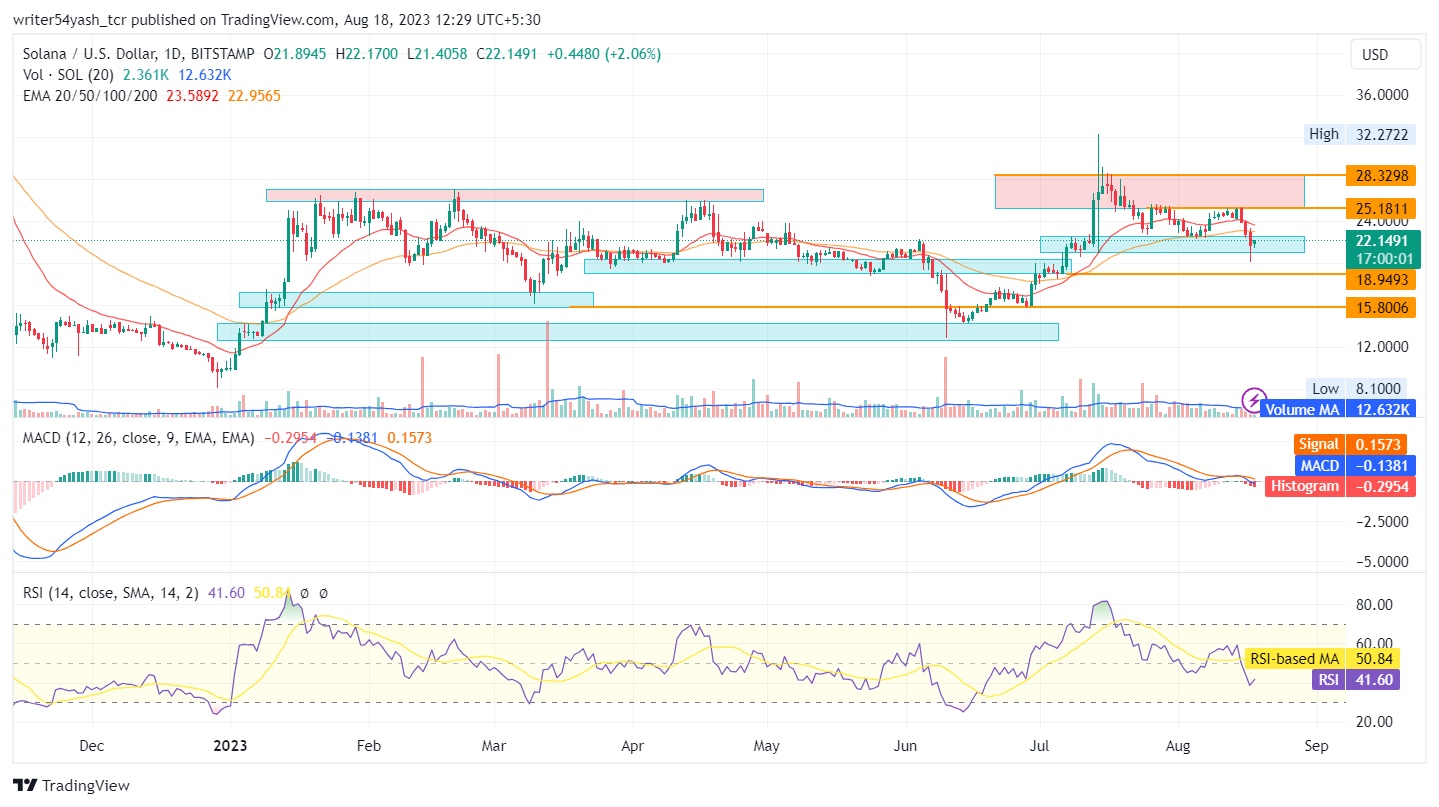Click the 12.0000 price axis value
The width and height of the screenshot is (1439, 807).
1382,347
